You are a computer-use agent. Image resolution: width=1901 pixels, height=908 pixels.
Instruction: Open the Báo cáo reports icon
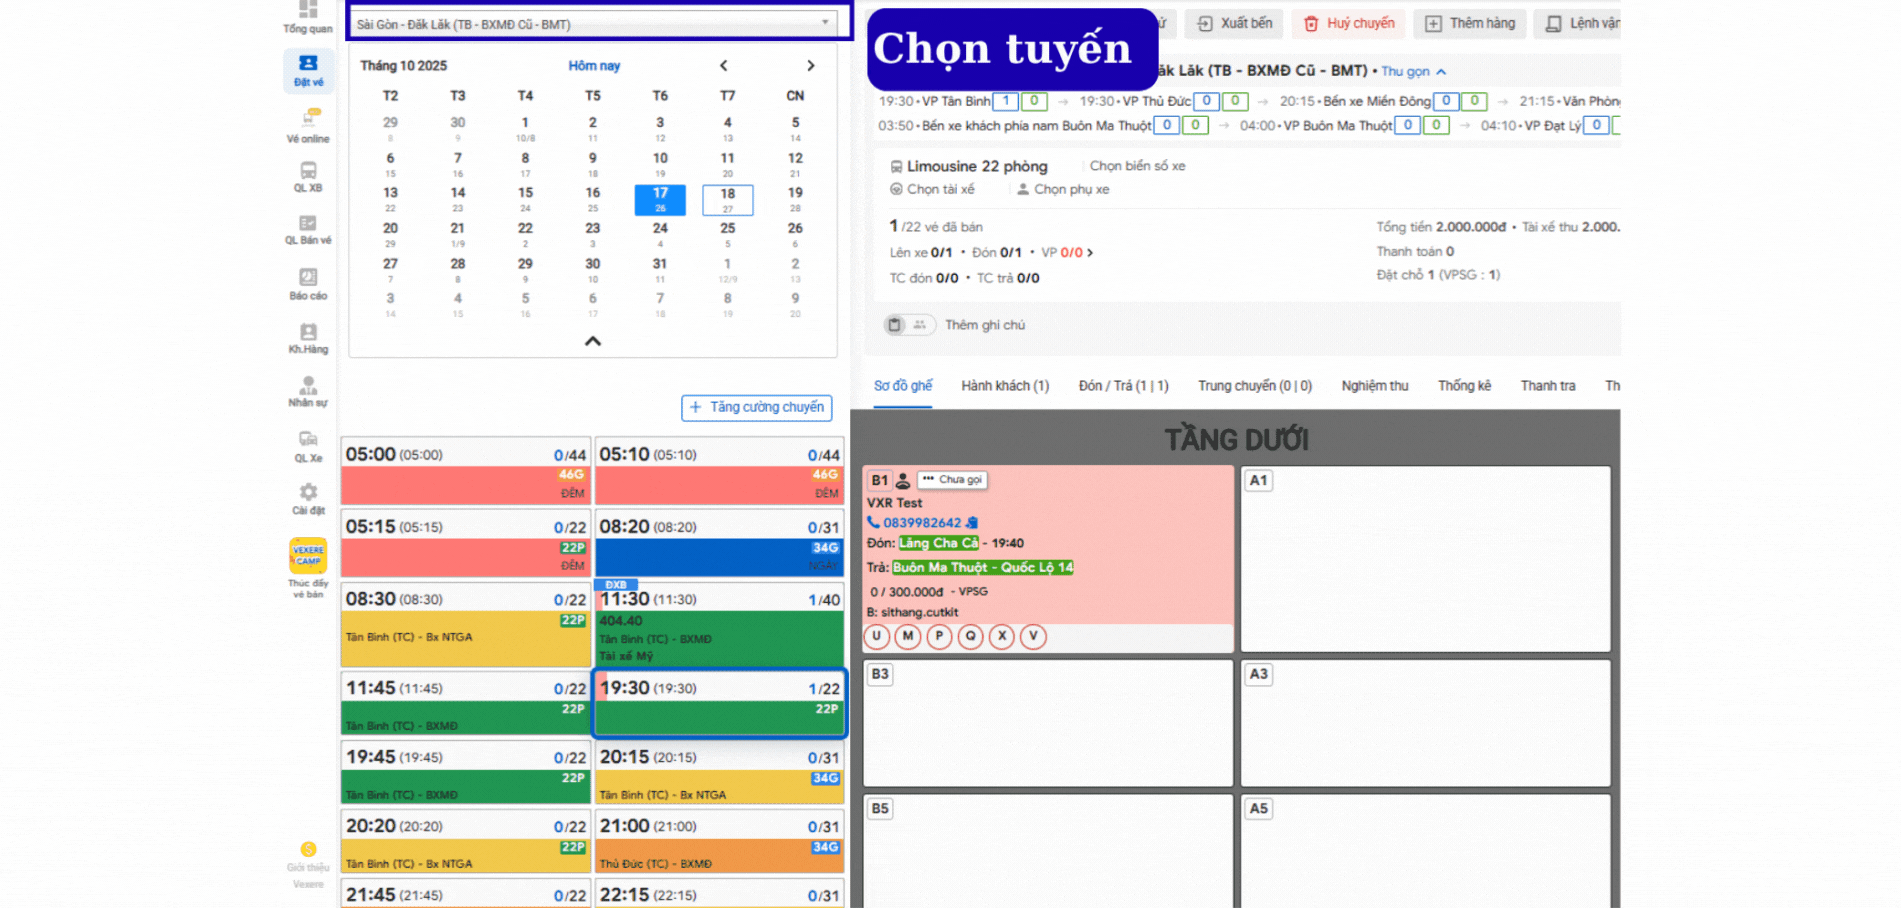(x=308, y=283)
